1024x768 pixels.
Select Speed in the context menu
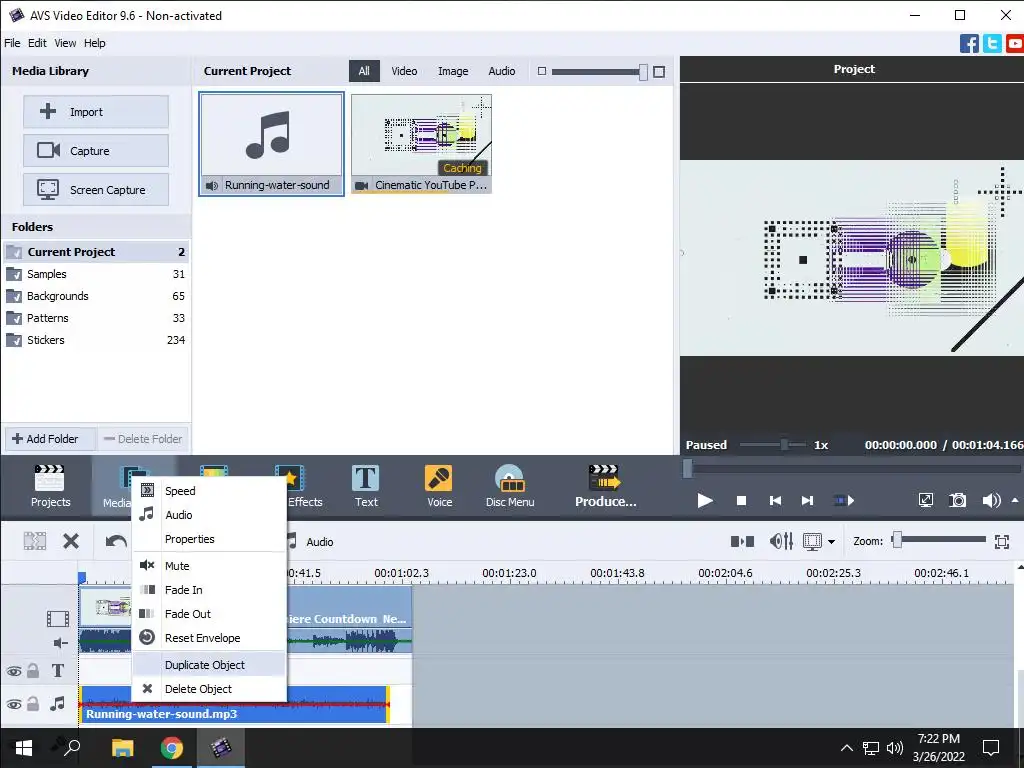pos(209,490)
